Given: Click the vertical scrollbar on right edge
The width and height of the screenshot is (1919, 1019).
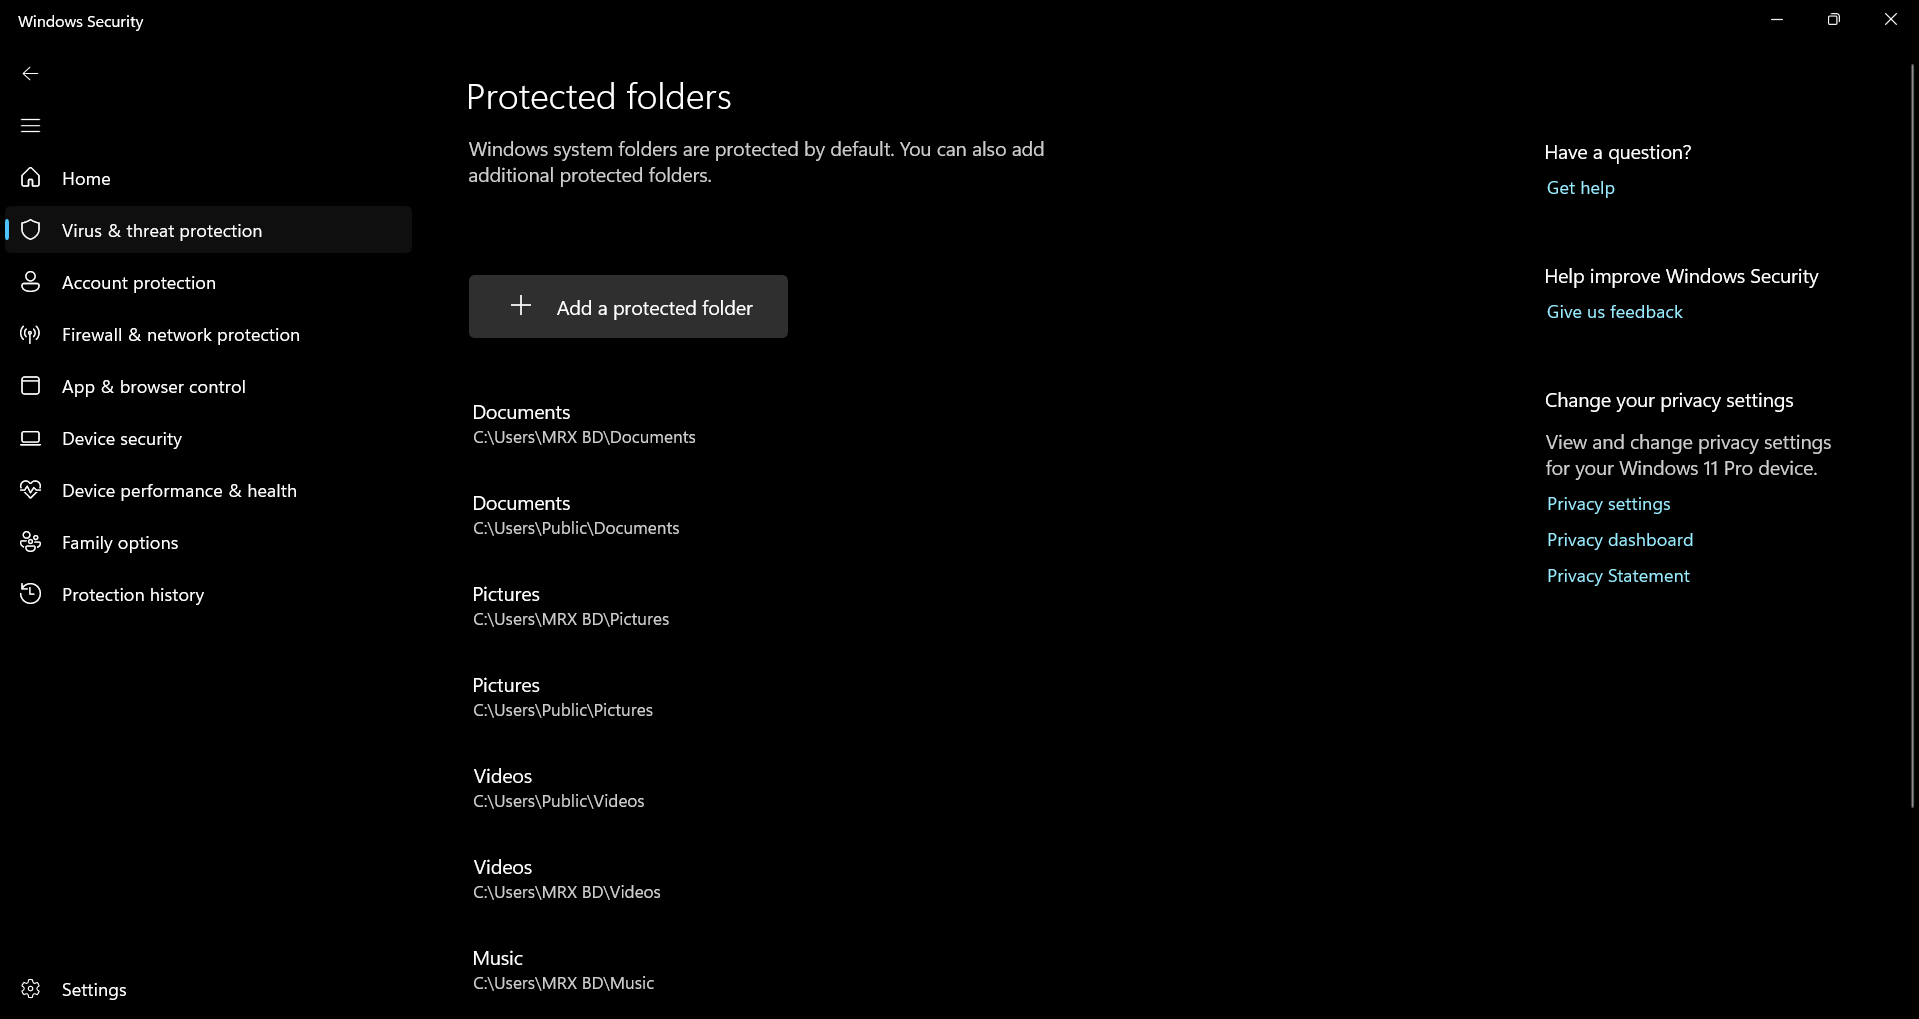Looking at the screenshot, I should 1912,435.
